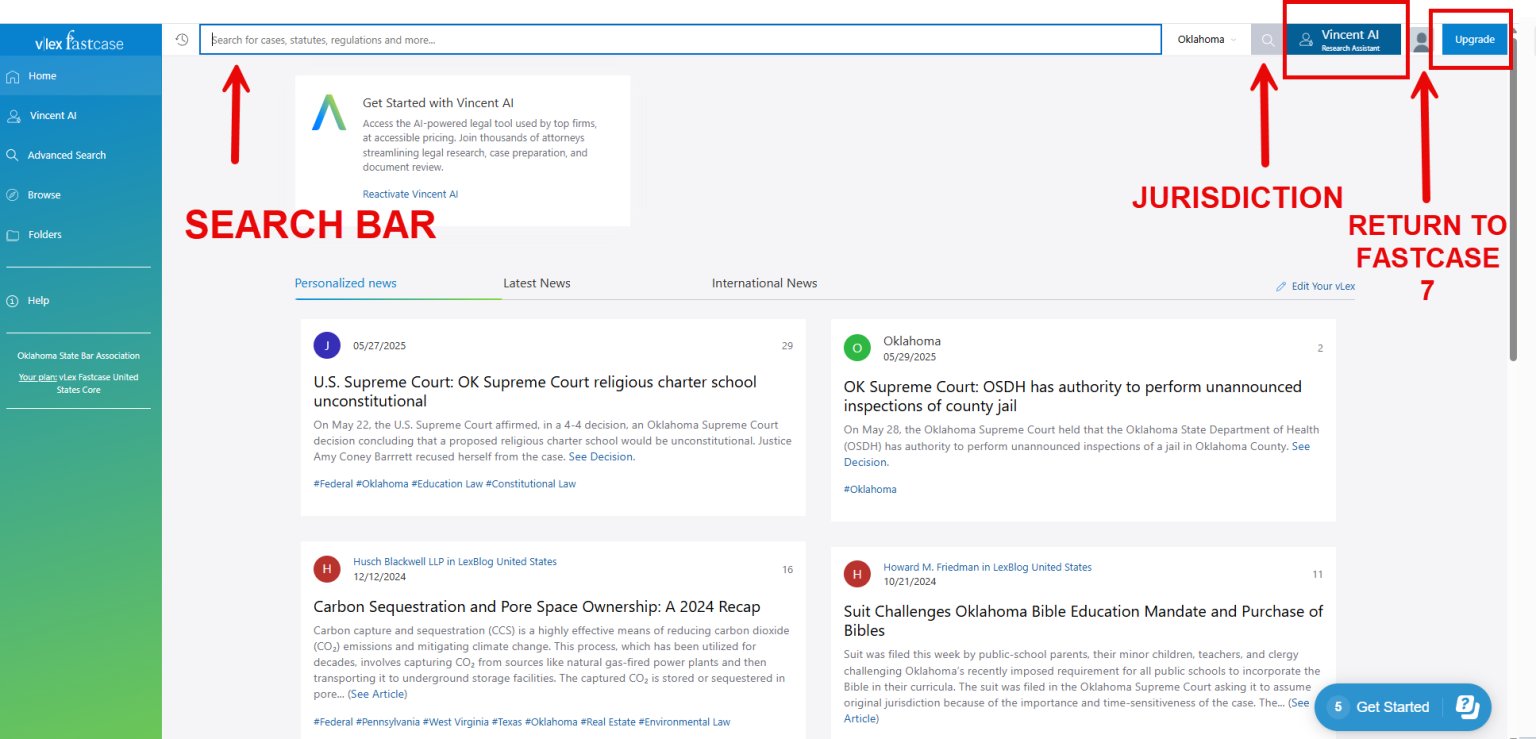Click the 11 count on the Bible Mandate card
This screenshot has width=1536, height=739.
tap(1317, 575)
